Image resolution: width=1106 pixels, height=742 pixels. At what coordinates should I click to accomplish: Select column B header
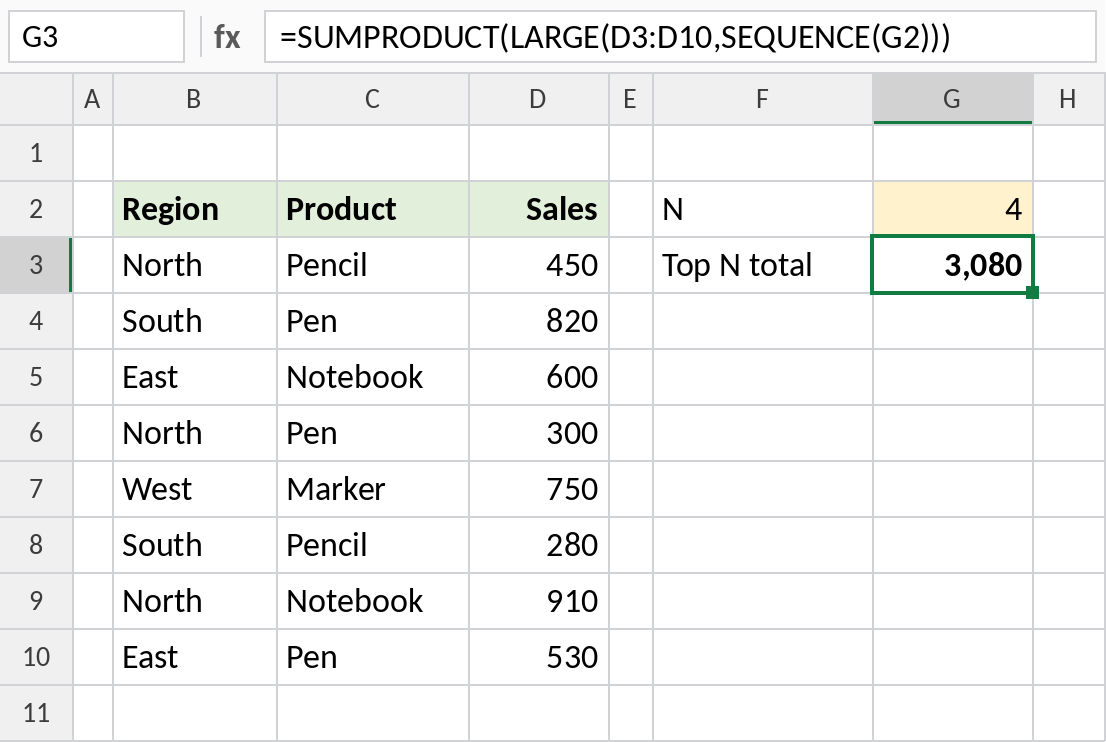[195, 99]
